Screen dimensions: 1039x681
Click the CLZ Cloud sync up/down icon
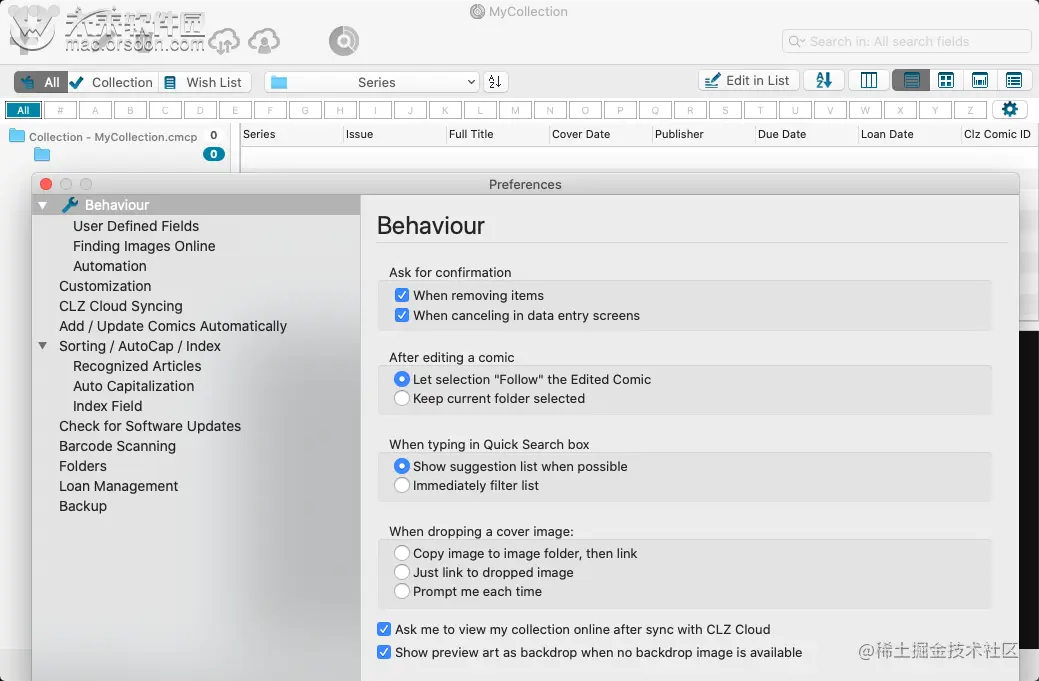pos(224,41)
